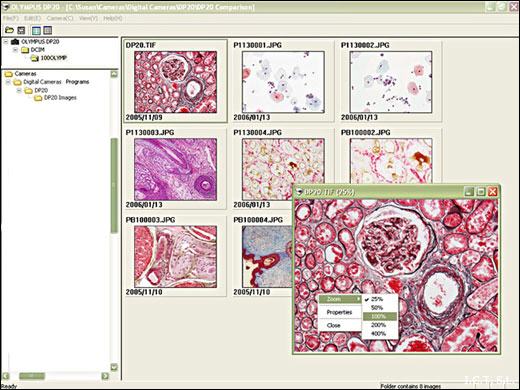Select the Digital Cameras Programs label
Image resolution: width=520 pixels, height=390 pixels.
point(56,82)
